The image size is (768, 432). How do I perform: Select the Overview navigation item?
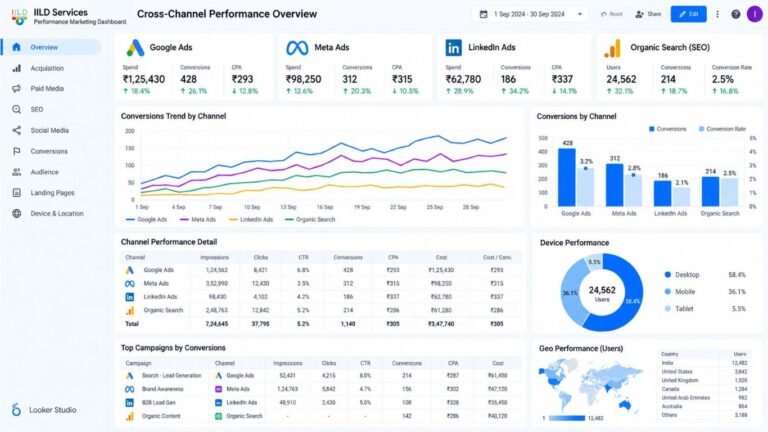[51, 47]
